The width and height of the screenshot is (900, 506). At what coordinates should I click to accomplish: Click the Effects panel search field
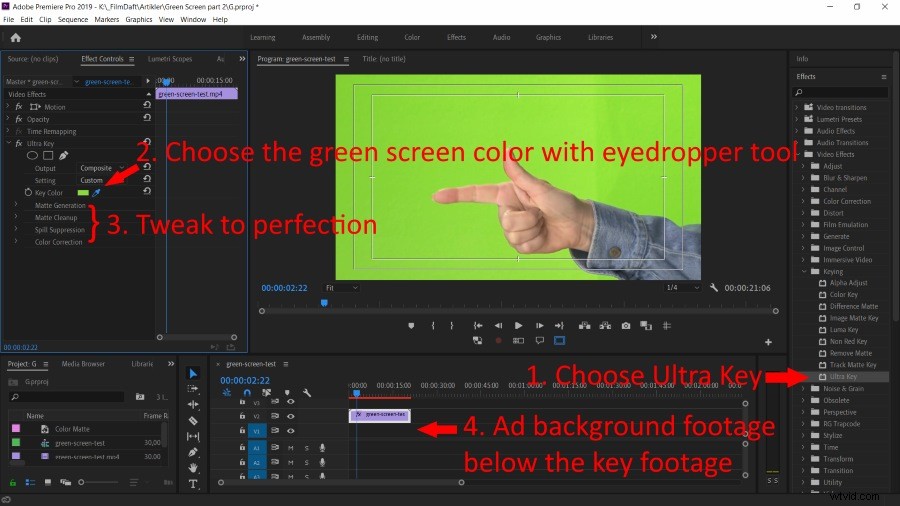pyautogui.click(x=841, y=92)
